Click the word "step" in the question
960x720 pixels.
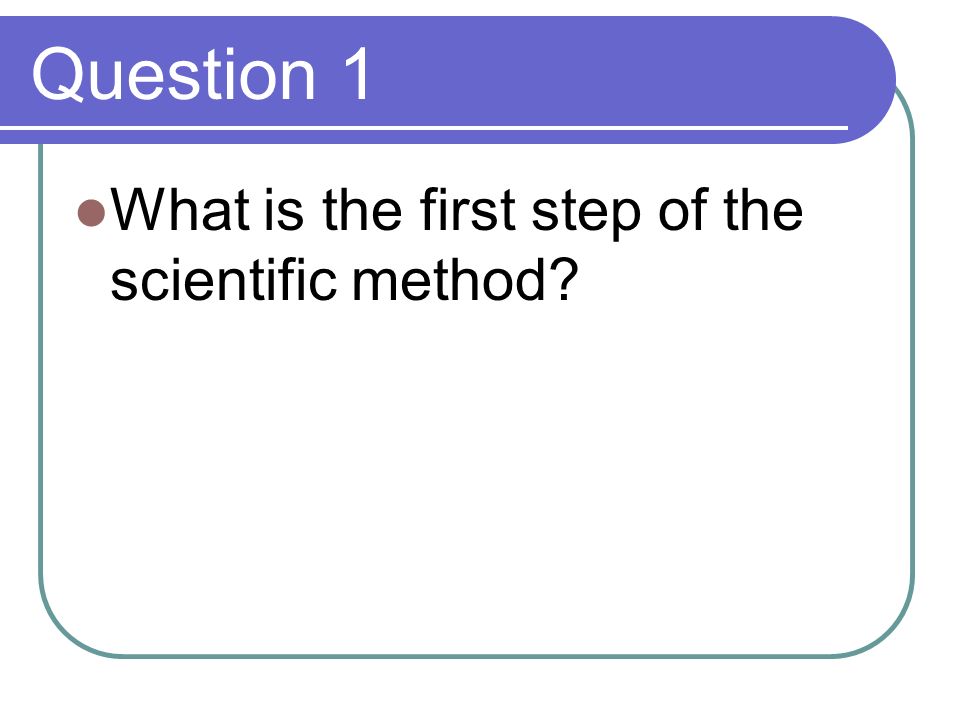(x=586, y=213)
